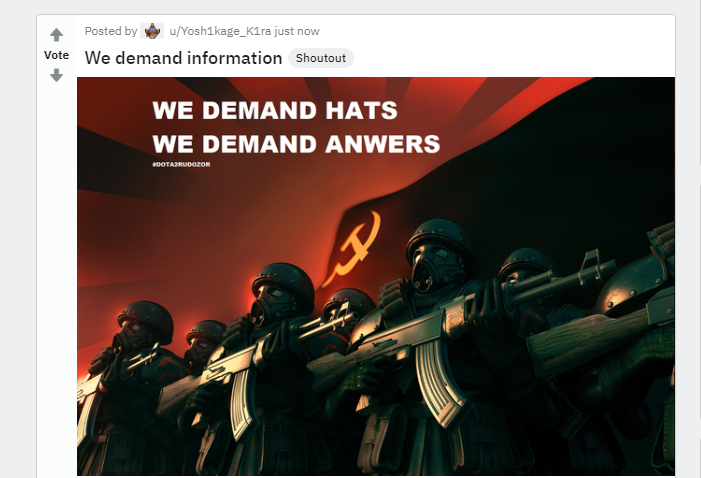Open the poster's avatar icon

point(152,31)
